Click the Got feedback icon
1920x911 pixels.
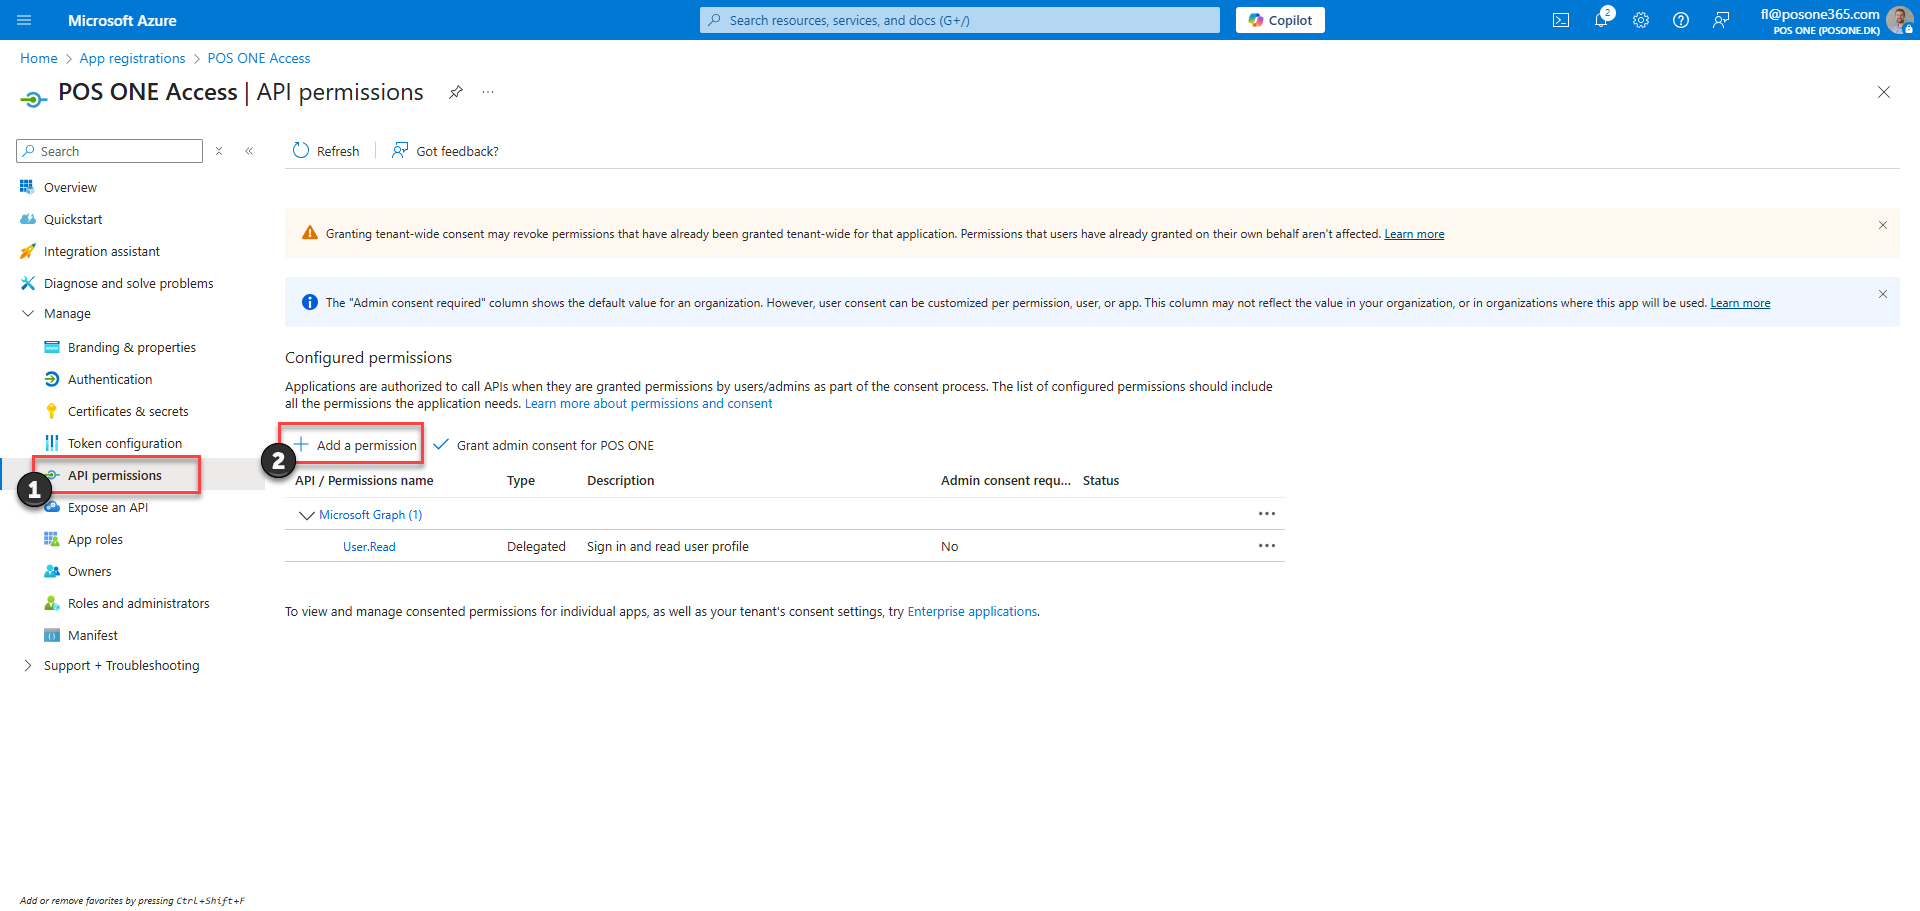[x=400, y=150]
